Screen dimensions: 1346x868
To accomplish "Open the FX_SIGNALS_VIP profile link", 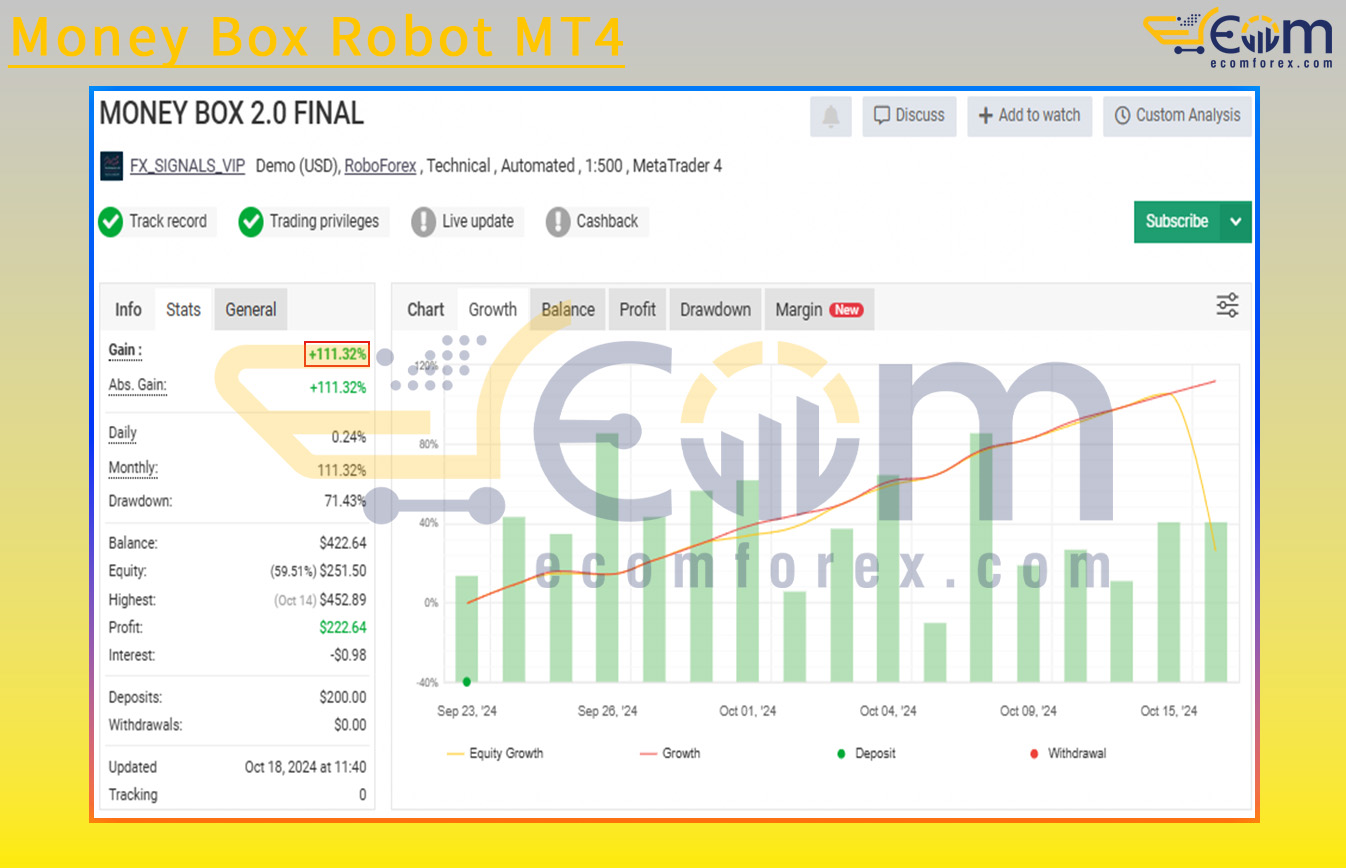I will 187,166.
